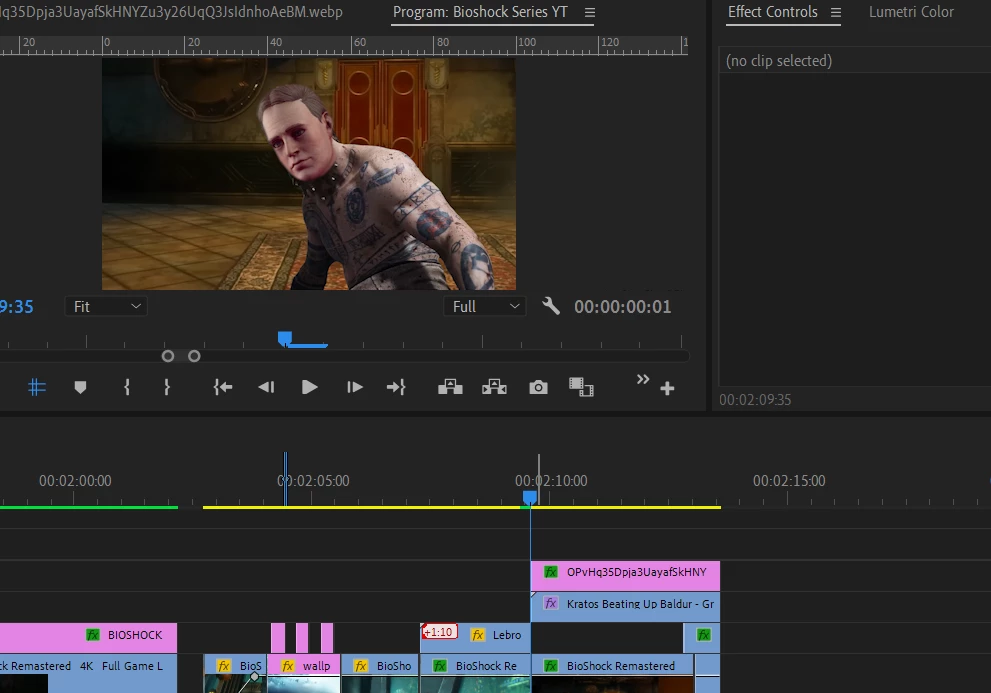Viewport: 991px width, 693px height.
Task: Click the timeline playhead at 00:02:10:00
Action: pos(530,498)
